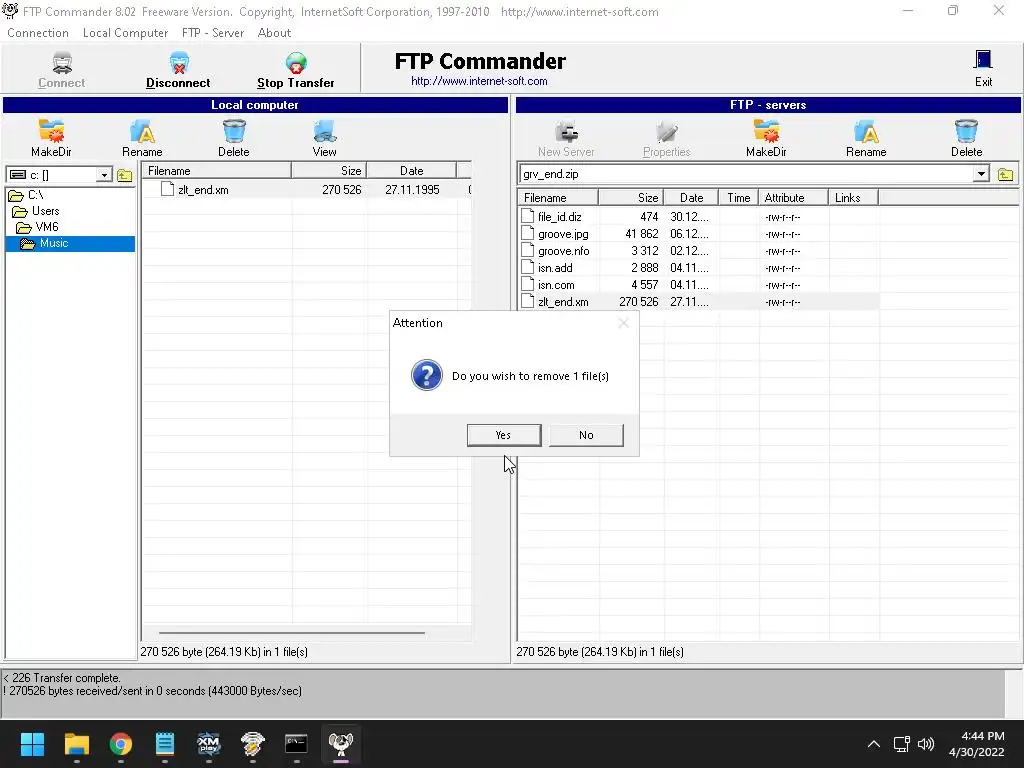Sort local list by Size header
The width and height of the screenshot is (1024, 768).
(328, 170)
